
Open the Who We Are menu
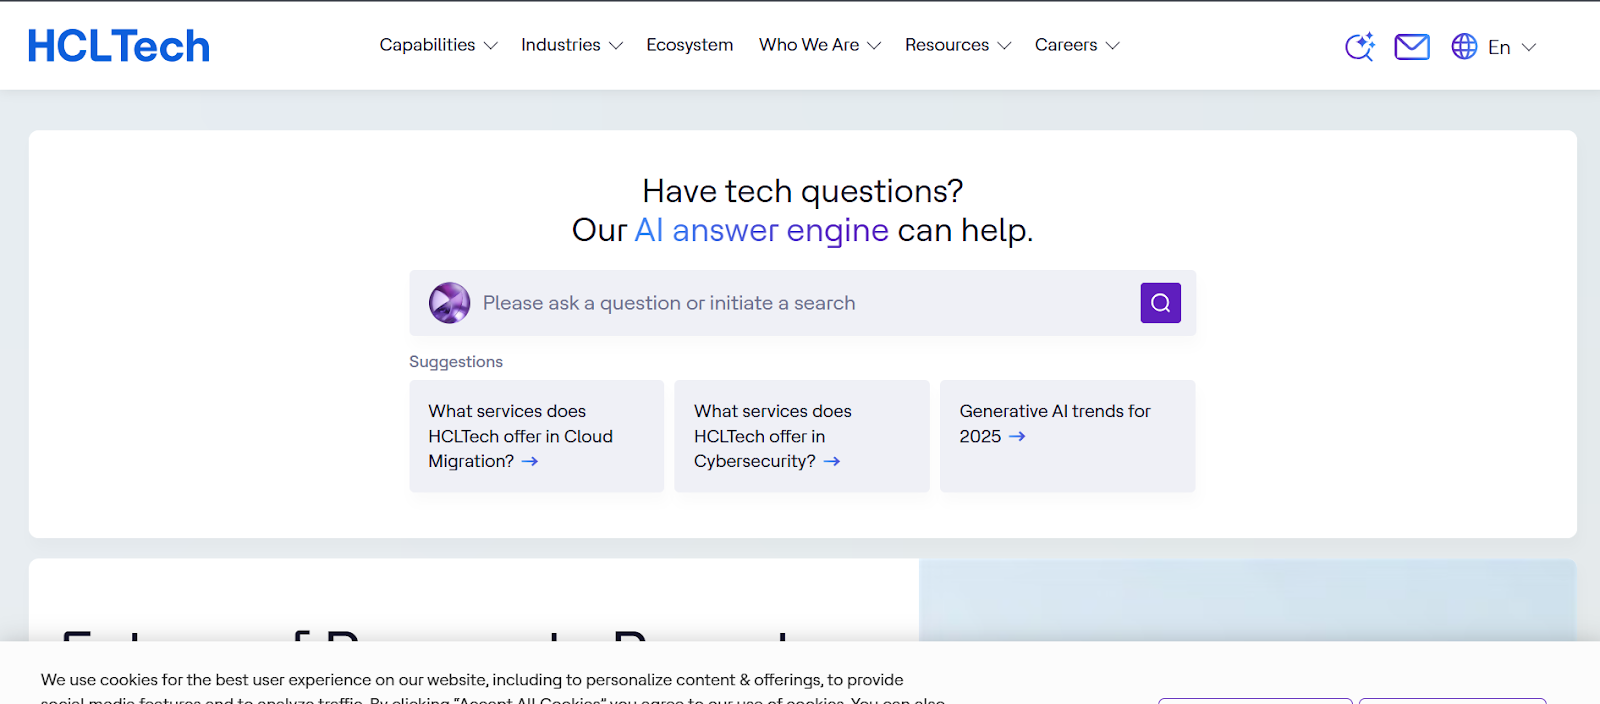point(809,45)
